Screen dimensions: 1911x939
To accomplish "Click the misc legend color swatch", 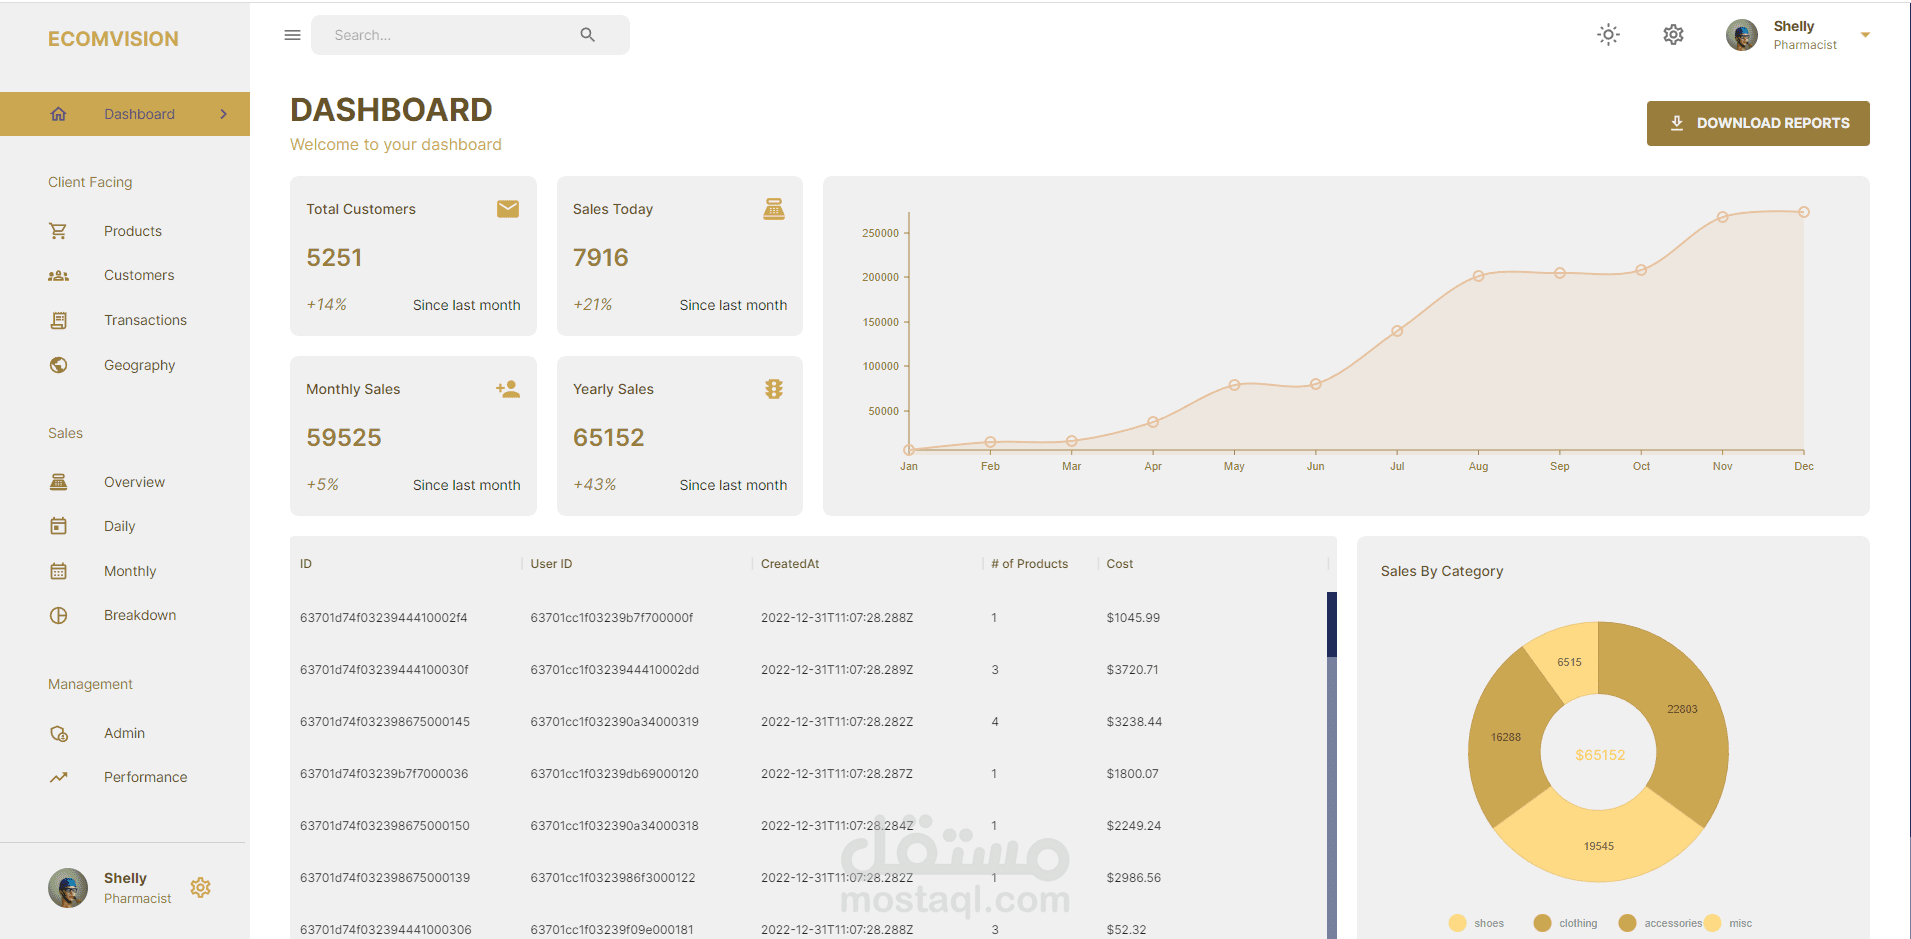I will [1713, 923].
